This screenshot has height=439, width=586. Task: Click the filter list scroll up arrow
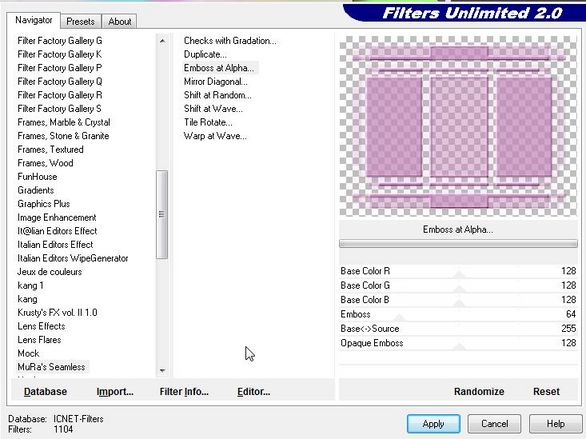click(162, 41)
